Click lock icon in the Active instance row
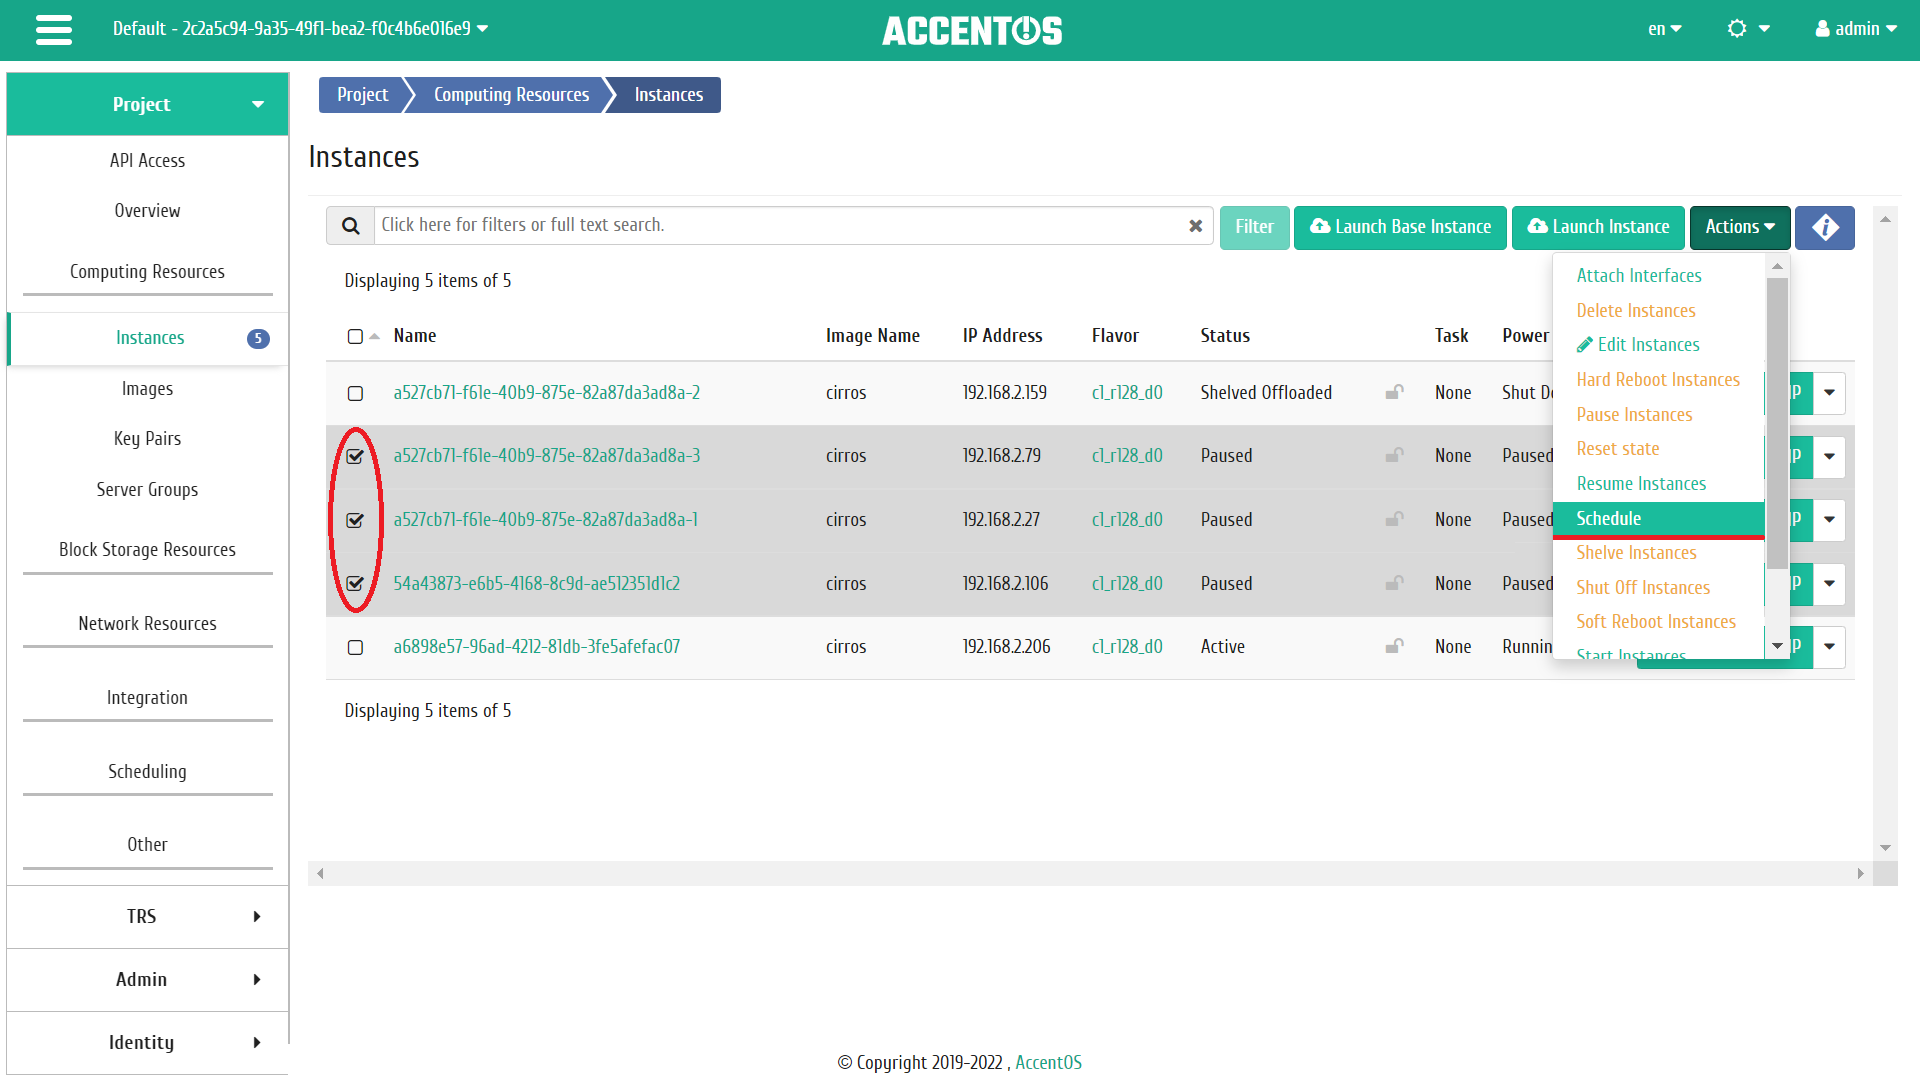Image resolution: width=1920 pixels, height=1080 pixels. tap(1394, 647)
